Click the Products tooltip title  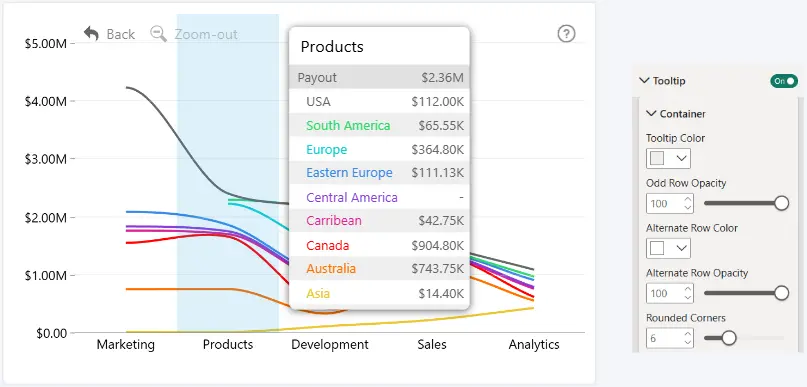coord(332,46)
